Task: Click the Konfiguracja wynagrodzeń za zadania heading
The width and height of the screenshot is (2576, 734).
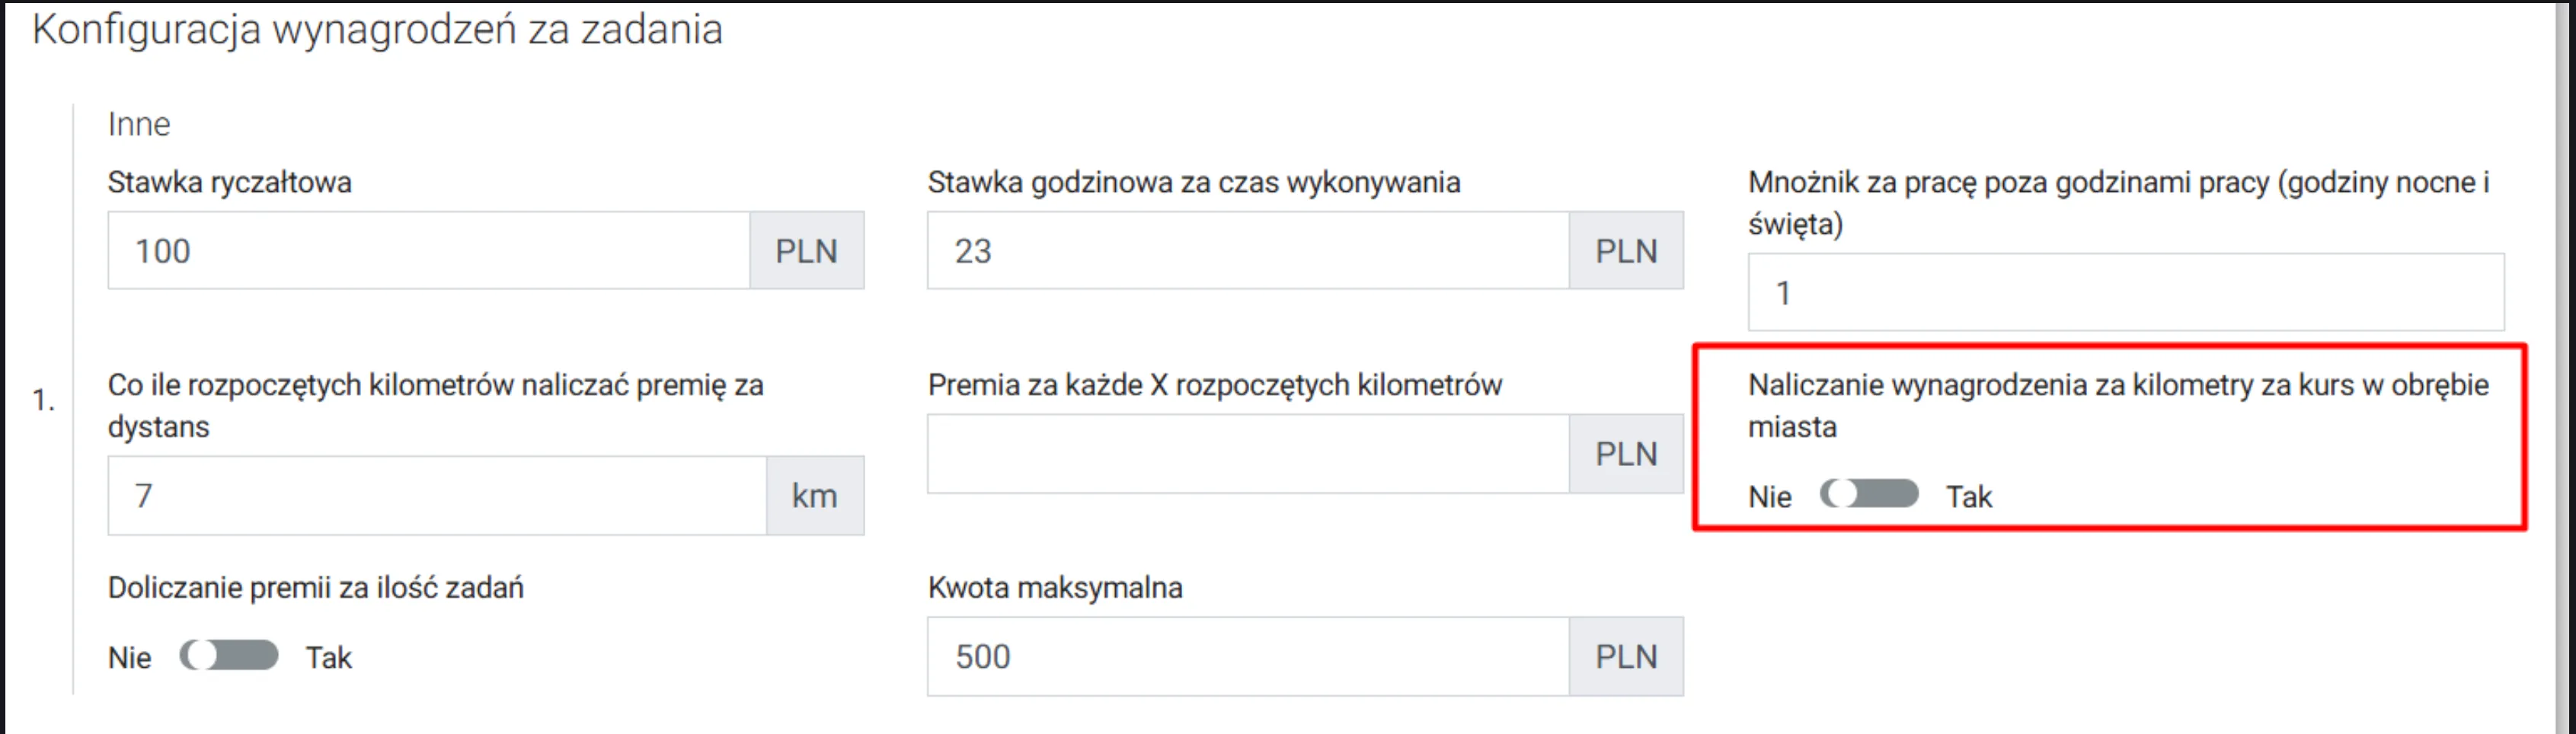Action: pos(377,30)
